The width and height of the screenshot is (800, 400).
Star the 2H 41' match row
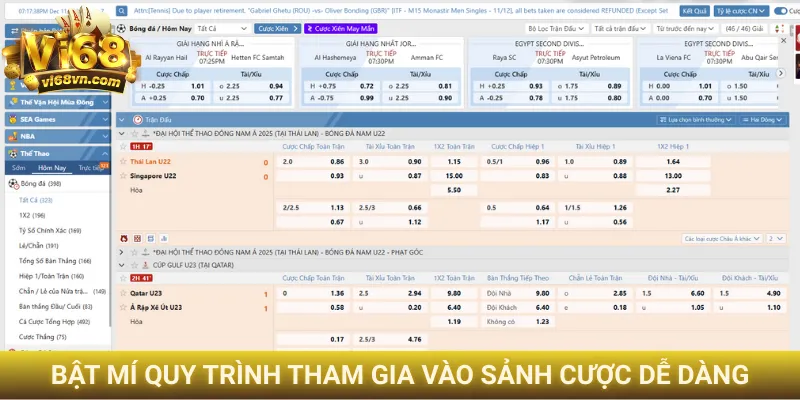[x=123, y=278]
